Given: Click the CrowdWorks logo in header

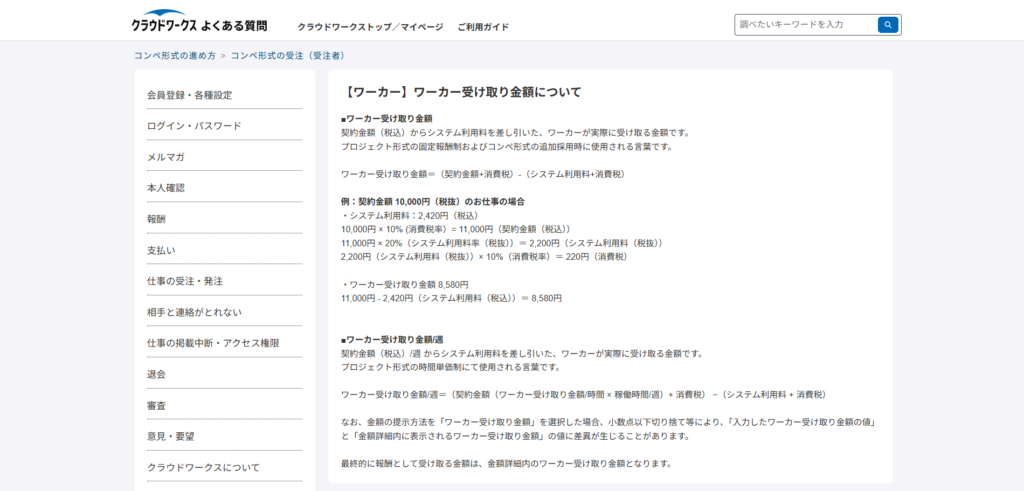Looking at the screenshot, I should pyautogui.click(x=198, y=23).
